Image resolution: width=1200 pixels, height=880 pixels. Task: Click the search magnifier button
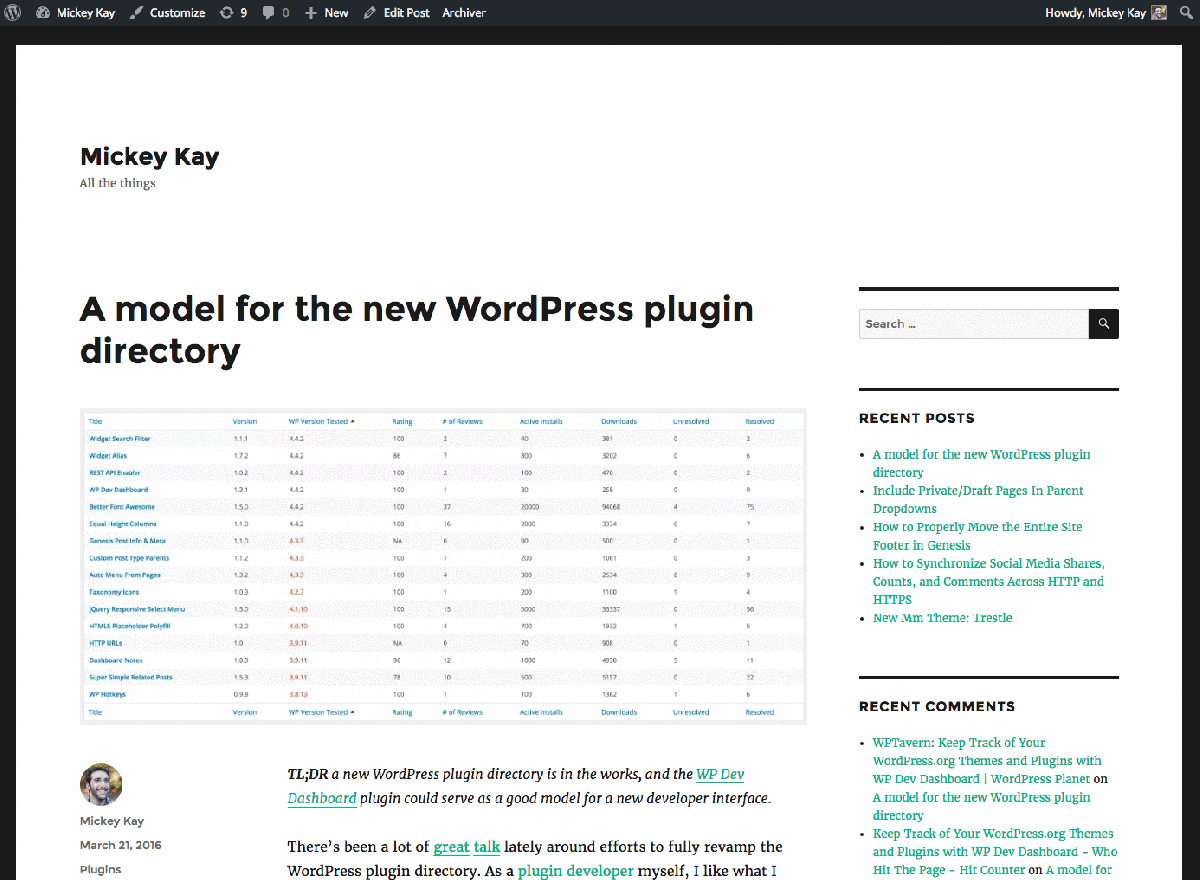(x=1104, y=324)
